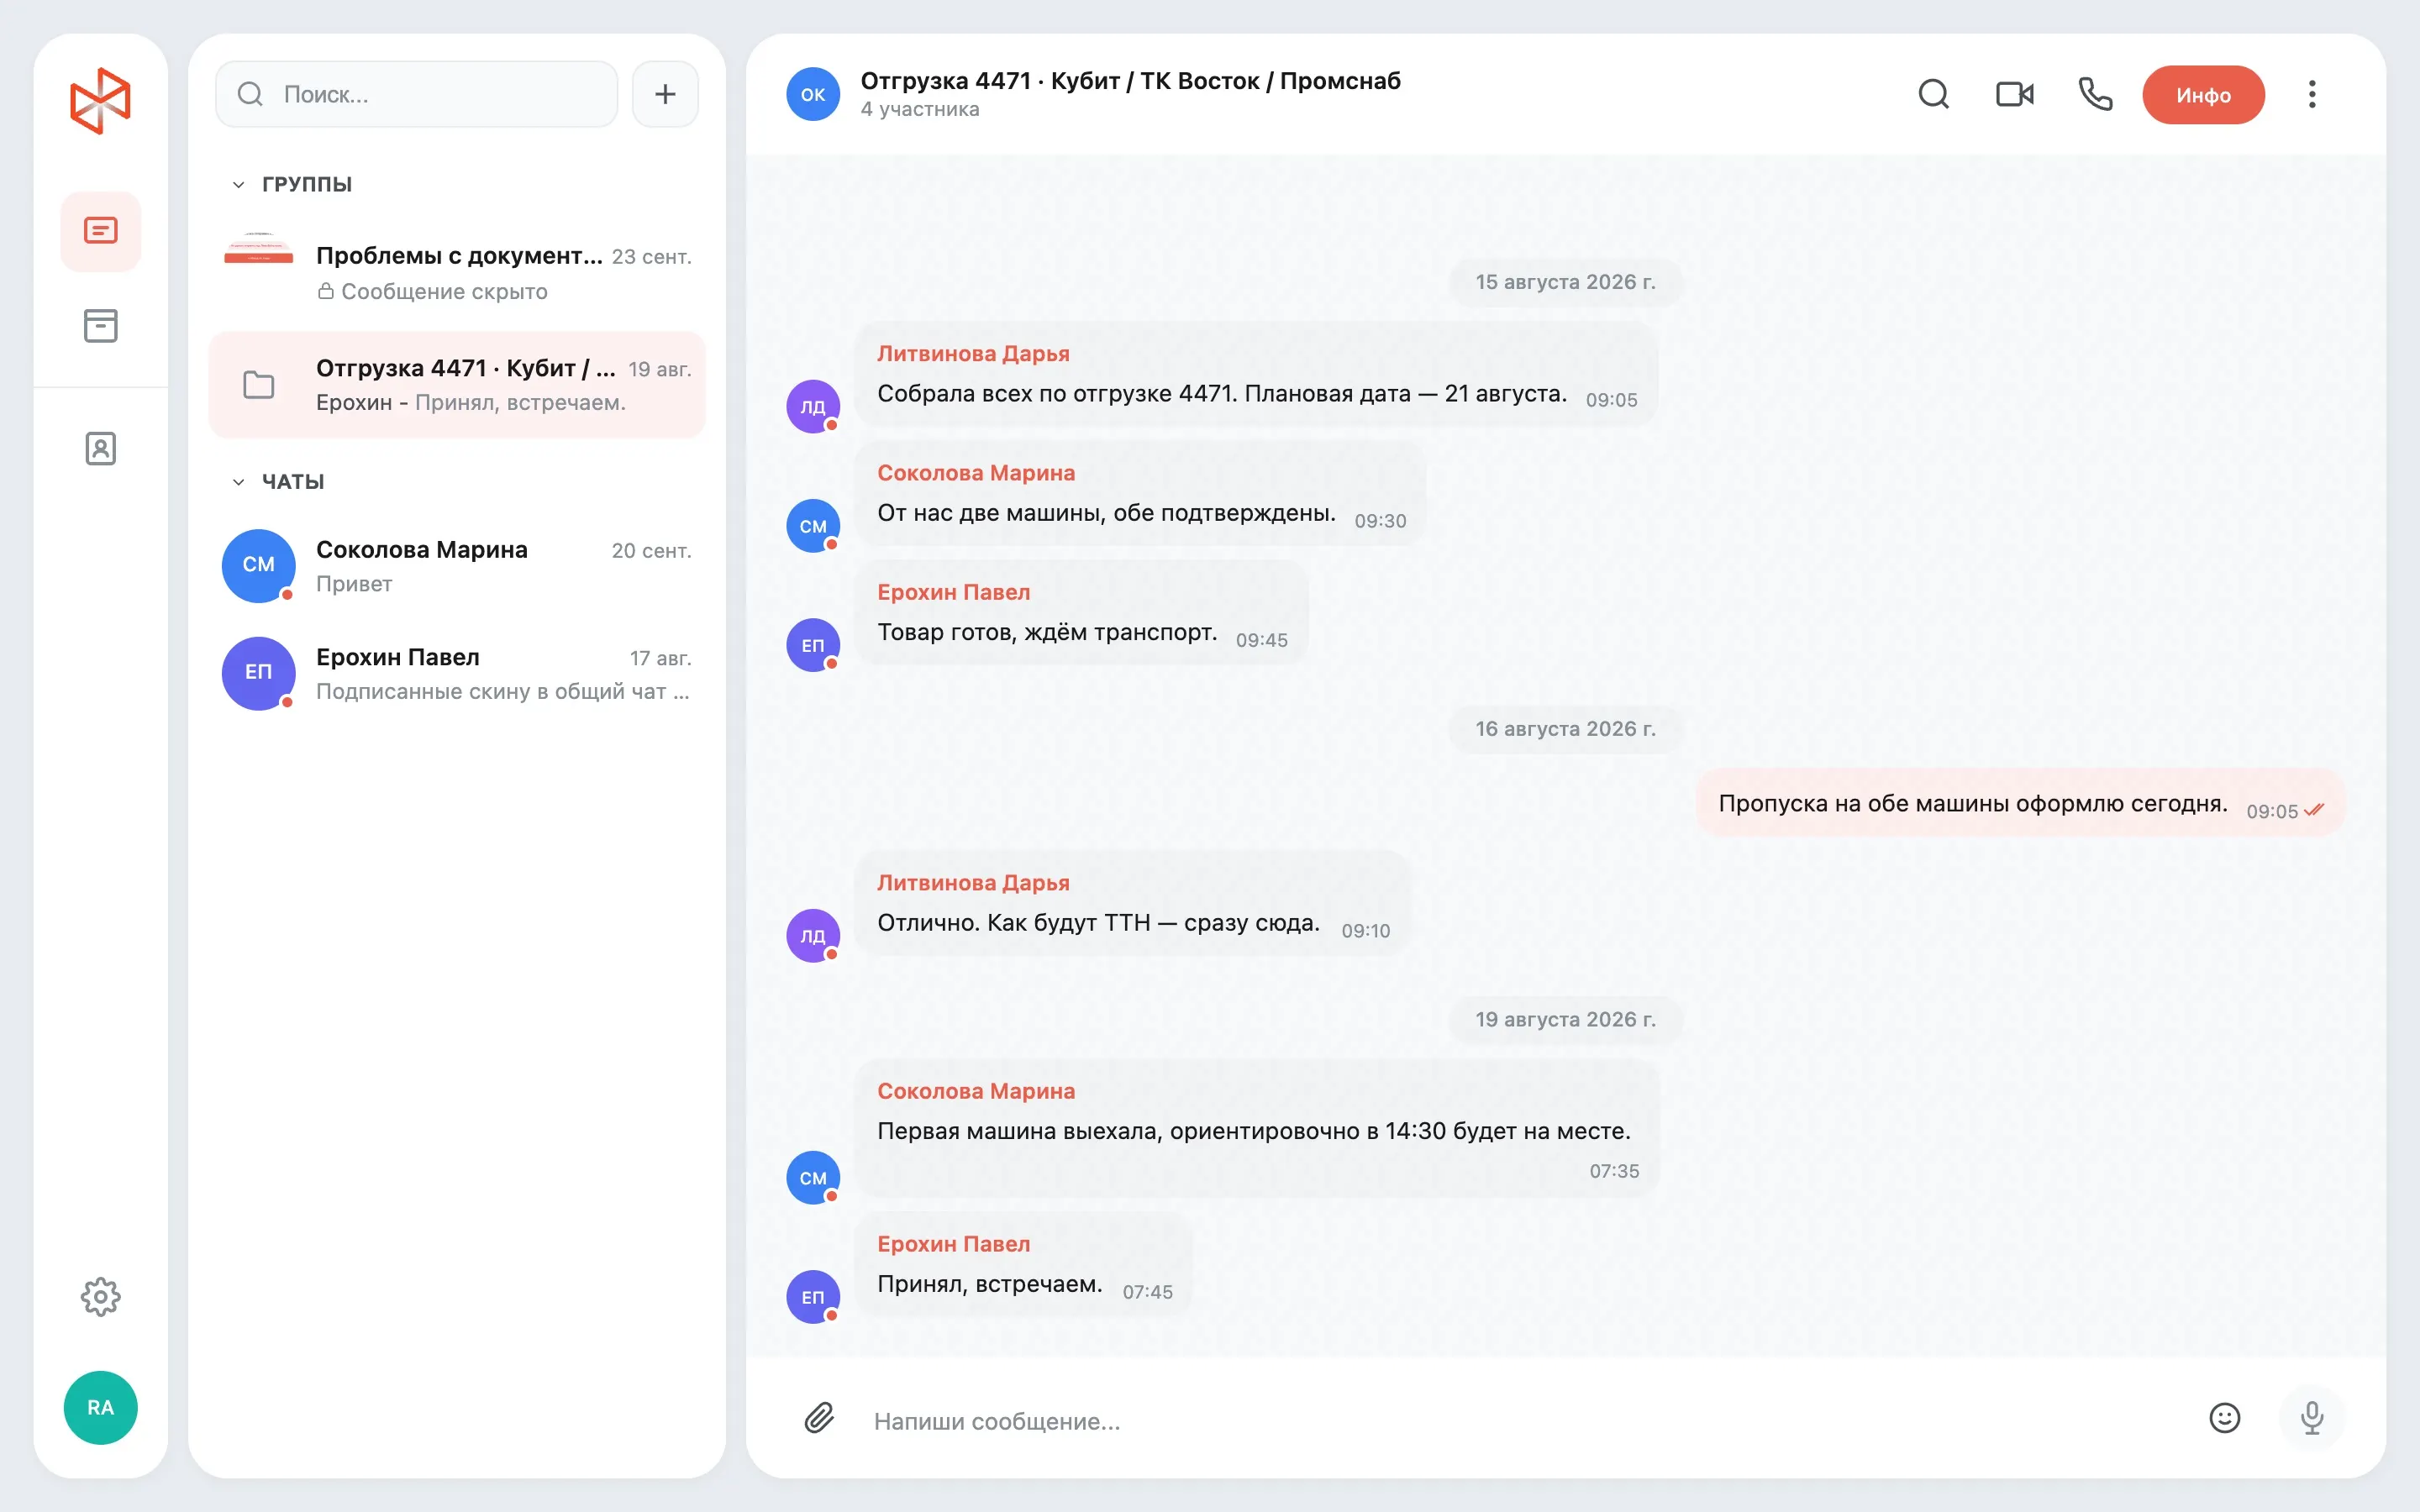Click the '16 августа 2026 г.' date label
The width and height of the screenshot is (2420, 1512).
point(1565,729)
